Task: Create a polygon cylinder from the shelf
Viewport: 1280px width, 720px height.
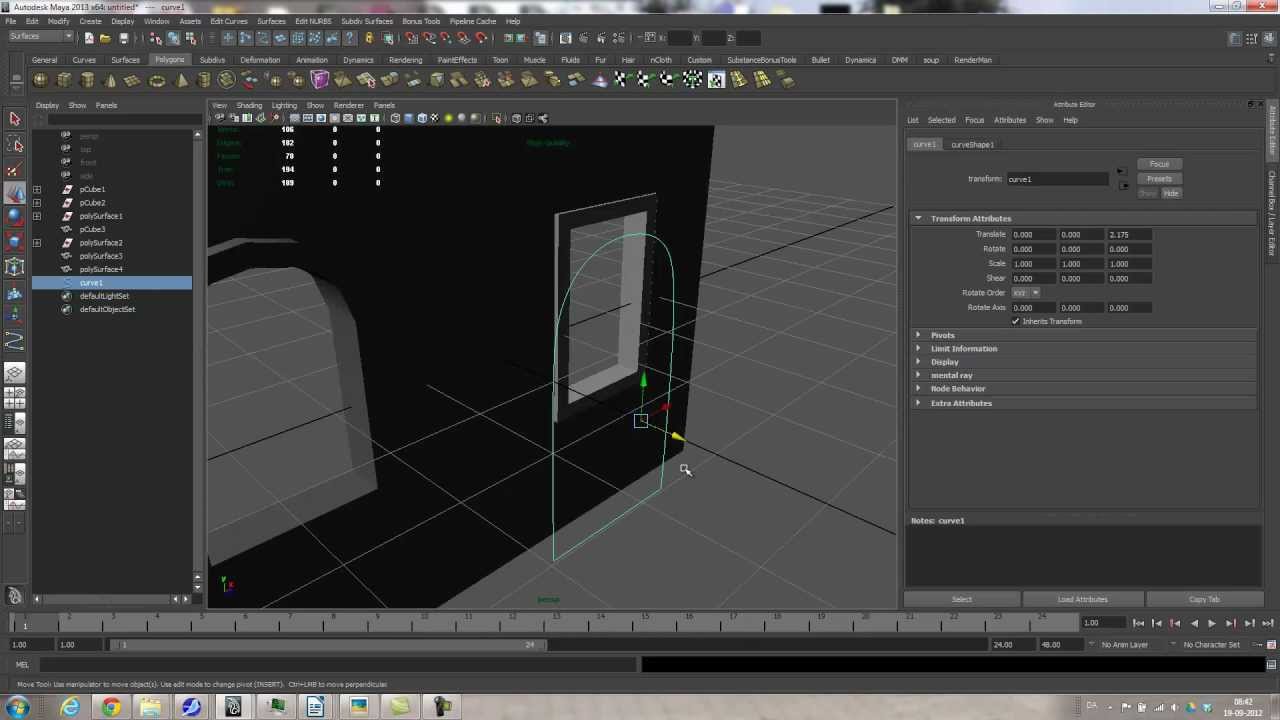Action: pos(87,80)
